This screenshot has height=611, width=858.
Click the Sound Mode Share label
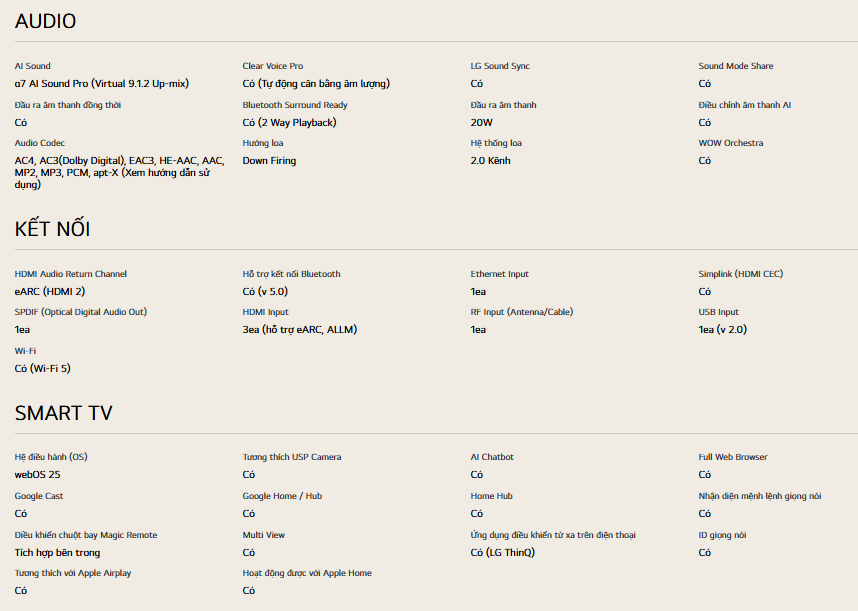(x=735, y=66)
